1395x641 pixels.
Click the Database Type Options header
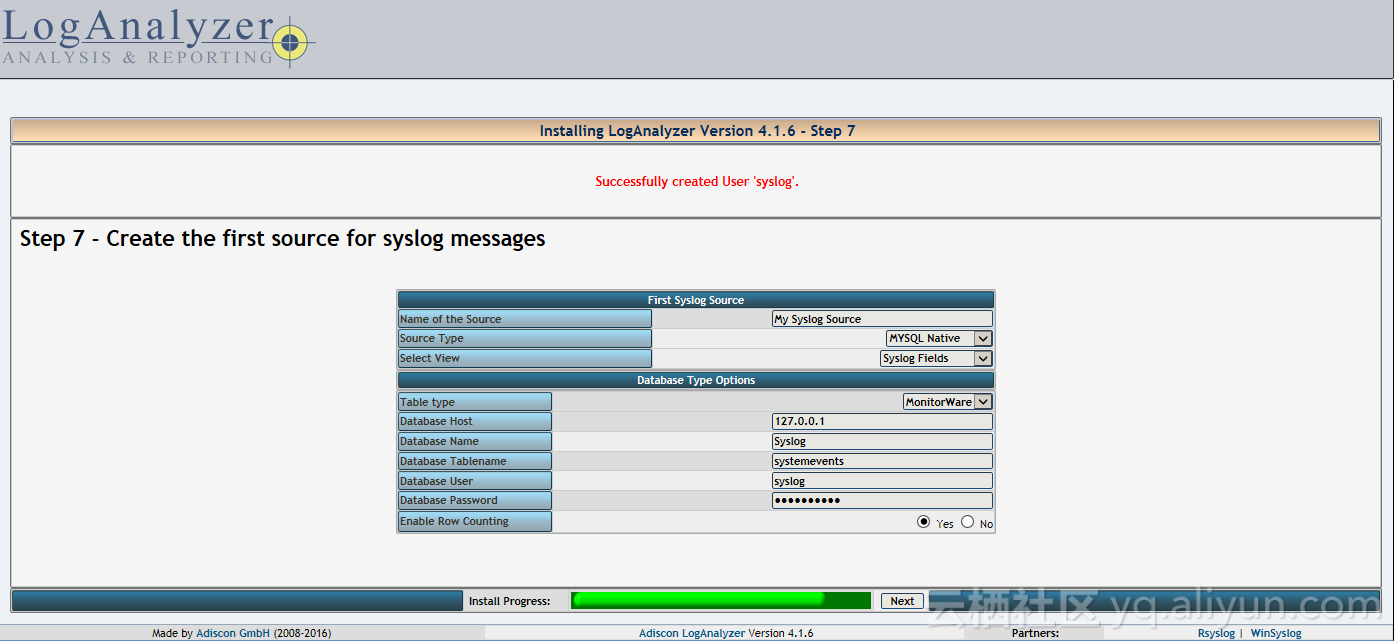[696, 380]
